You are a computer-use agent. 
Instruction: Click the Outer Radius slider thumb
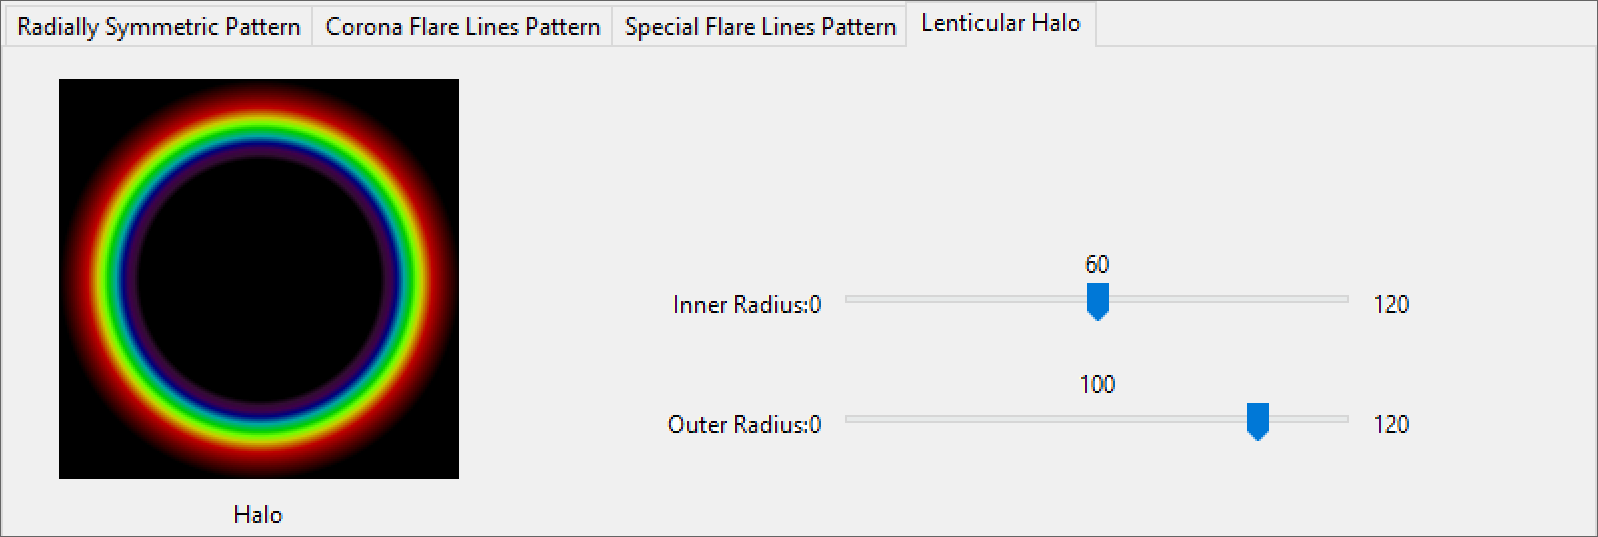[x=1257, y=421]
